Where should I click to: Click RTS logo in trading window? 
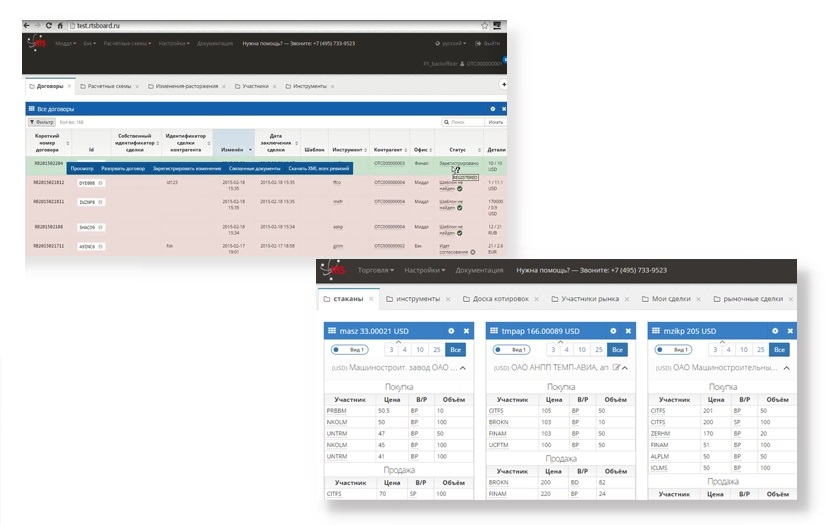pyautogui.click(x=334, y=269)
